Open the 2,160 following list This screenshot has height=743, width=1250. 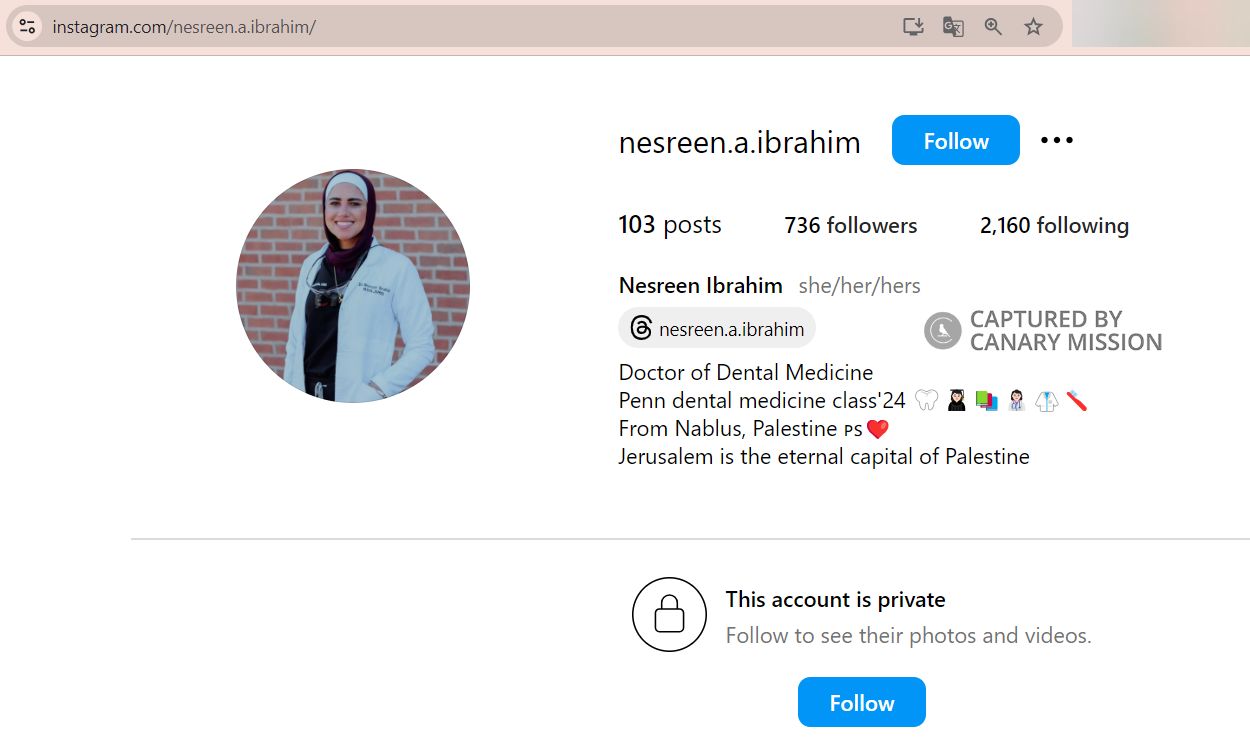click(1054, 226)
